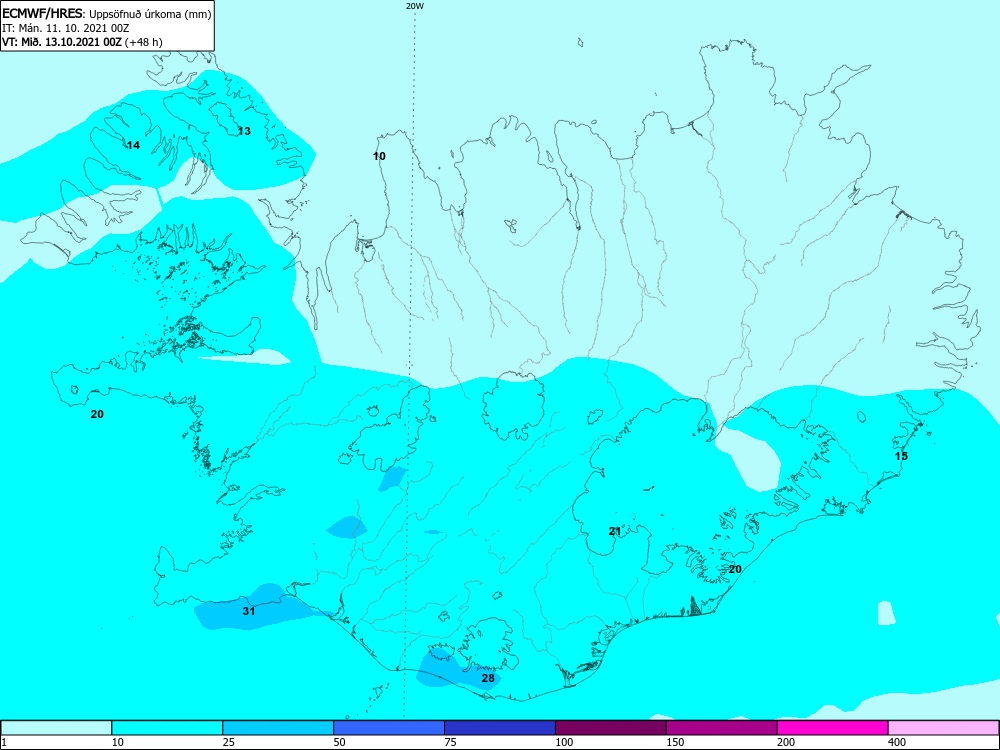This screenshot has width=1000, height=750.
Task: Click the 1–10 mm pale legend swatch
Action: 56,728
